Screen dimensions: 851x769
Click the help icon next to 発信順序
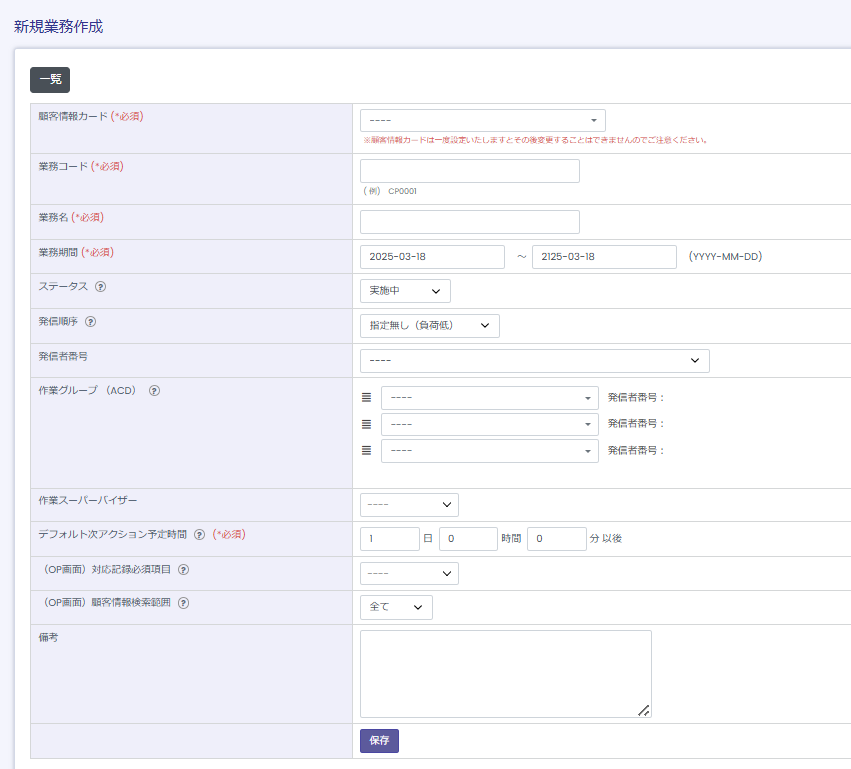click(91, 322)
